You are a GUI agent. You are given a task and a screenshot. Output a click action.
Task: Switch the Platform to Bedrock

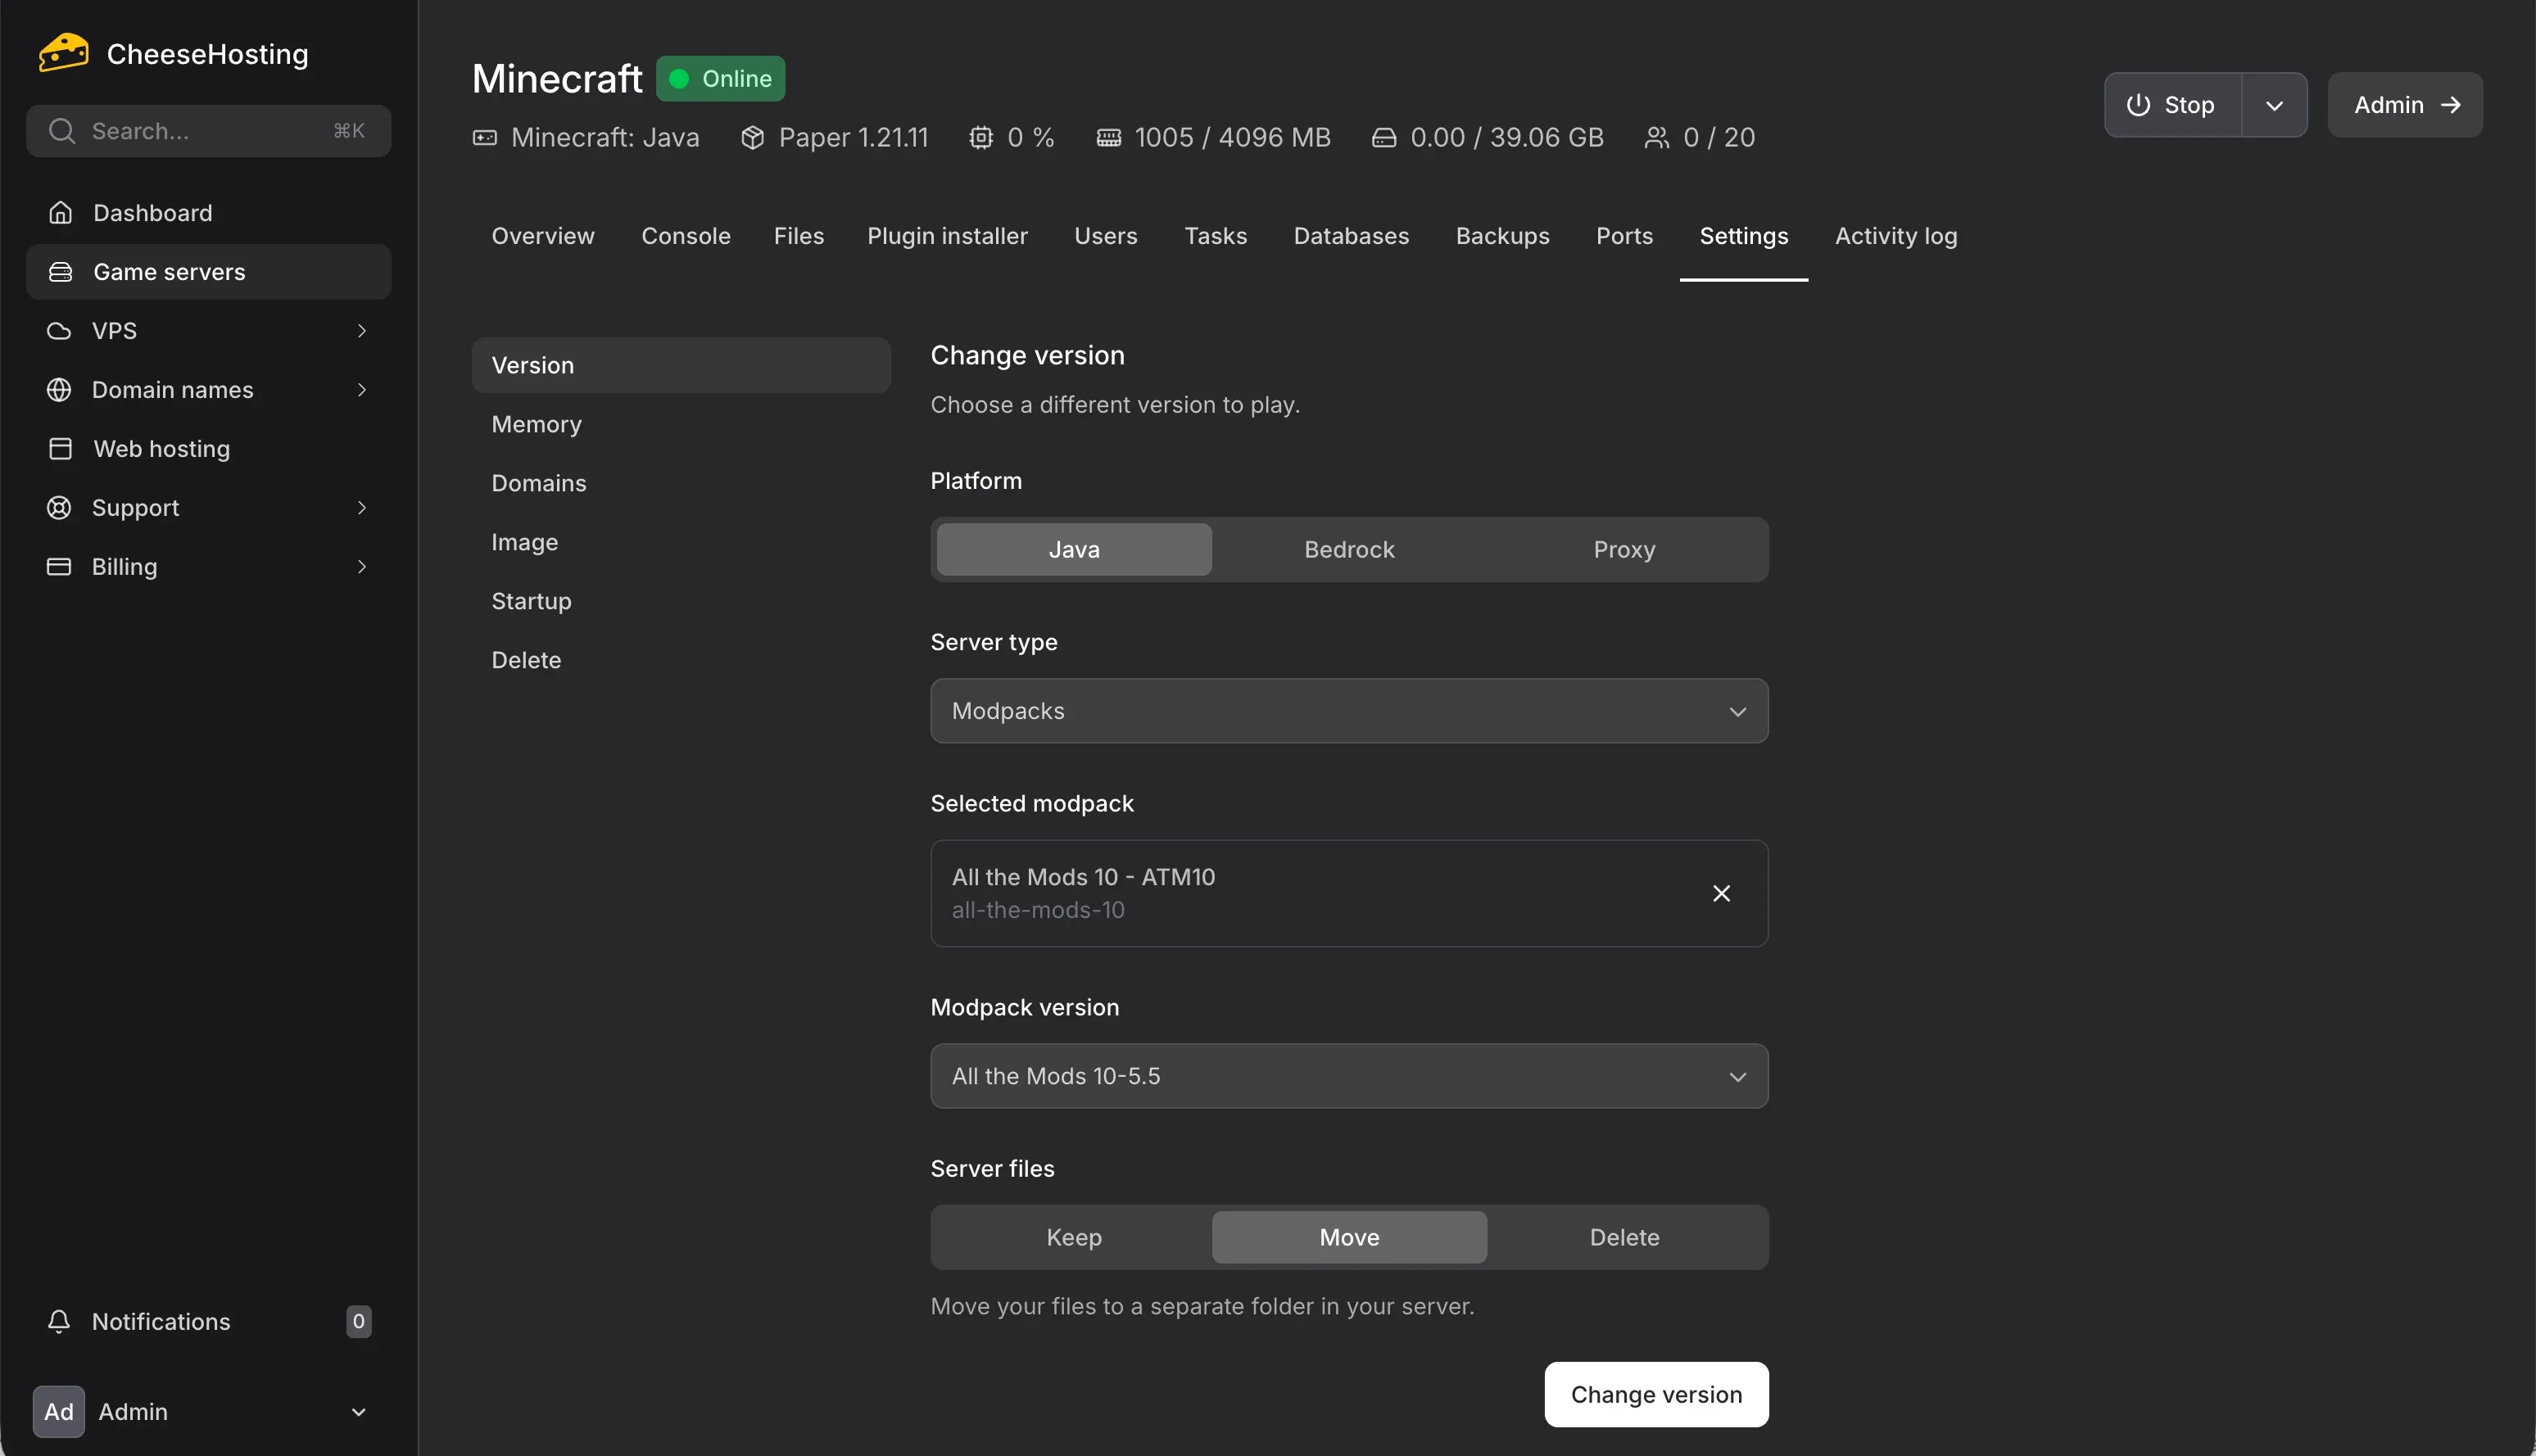[x=1348, y=548]
